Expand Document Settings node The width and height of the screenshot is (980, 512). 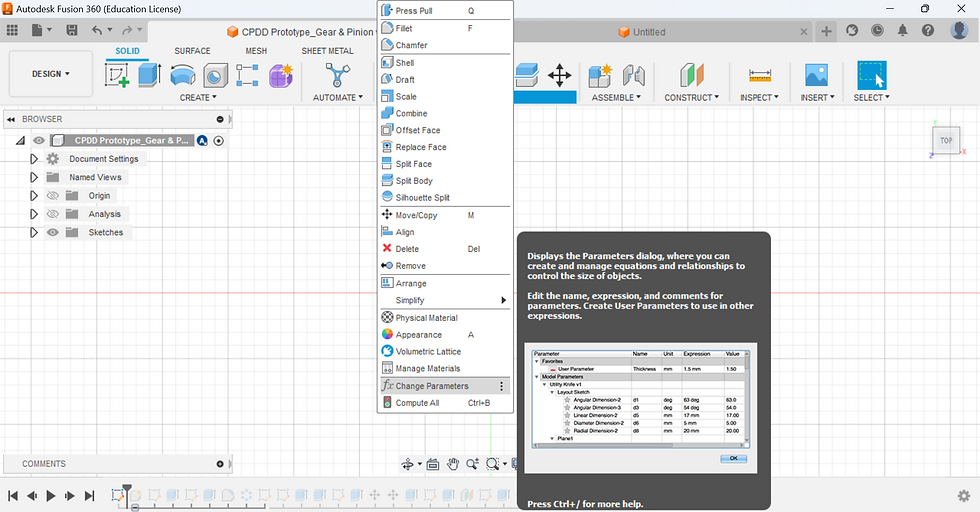[x=34, y=159]
